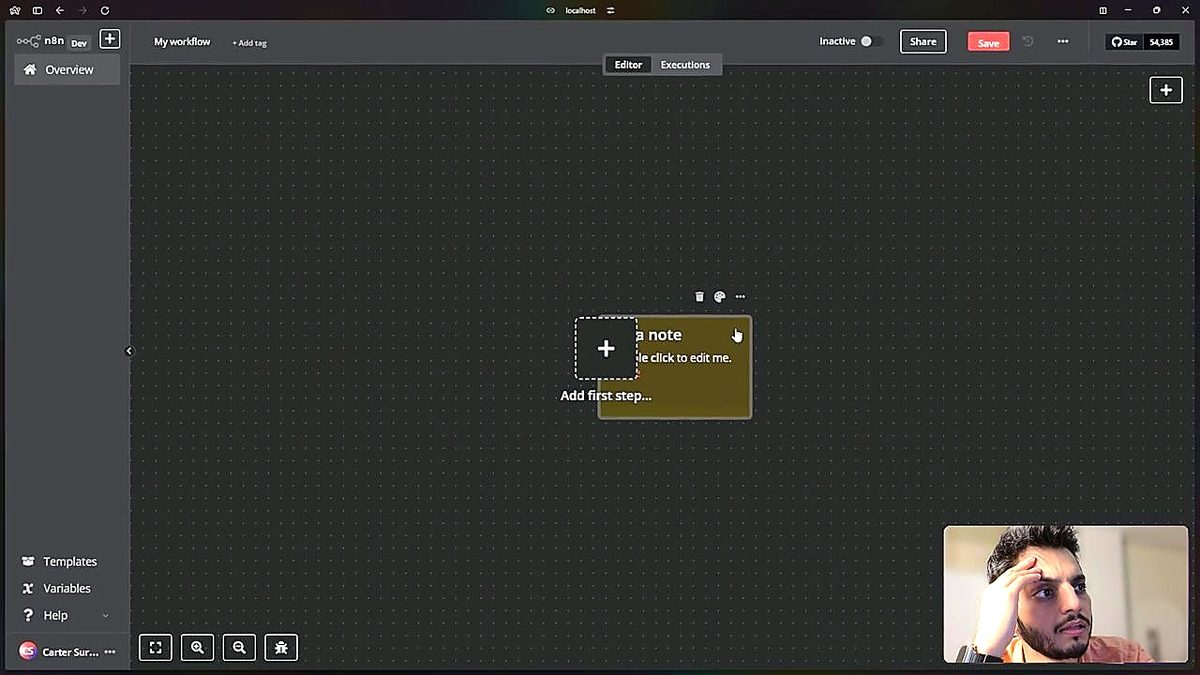The height and width of the screenshot is (675, 1200).
Task: Toggle the Inactive workflow switch
Action: click(x=871, y=41)
